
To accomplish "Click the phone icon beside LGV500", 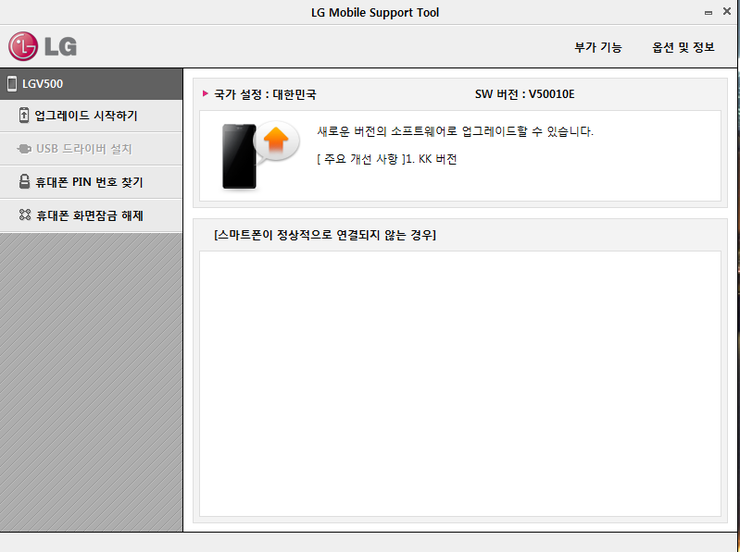I will (12, 84).
